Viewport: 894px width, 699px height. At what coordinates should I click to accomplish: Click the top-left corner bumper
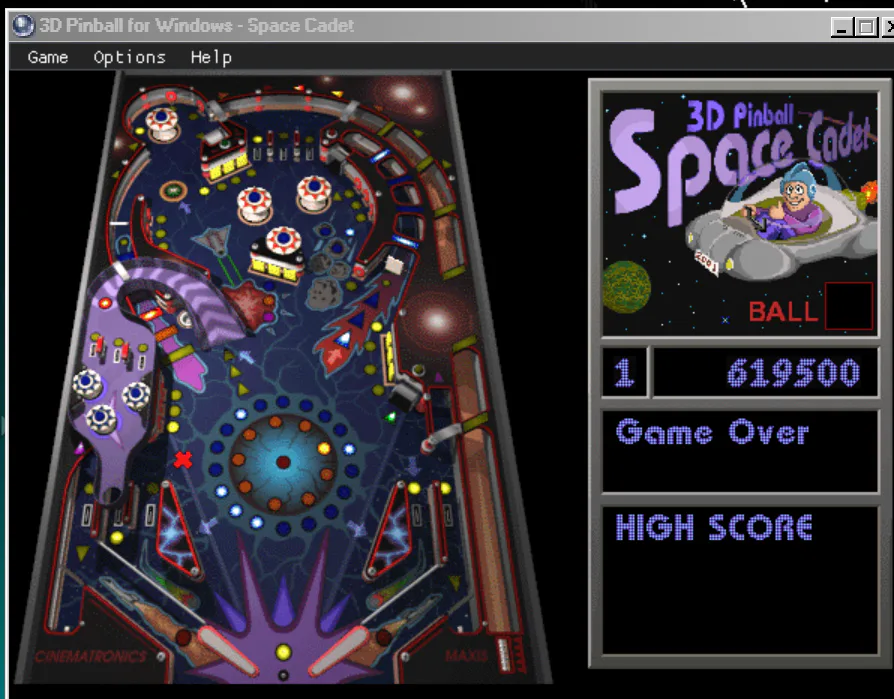click(x=161, y=124)
